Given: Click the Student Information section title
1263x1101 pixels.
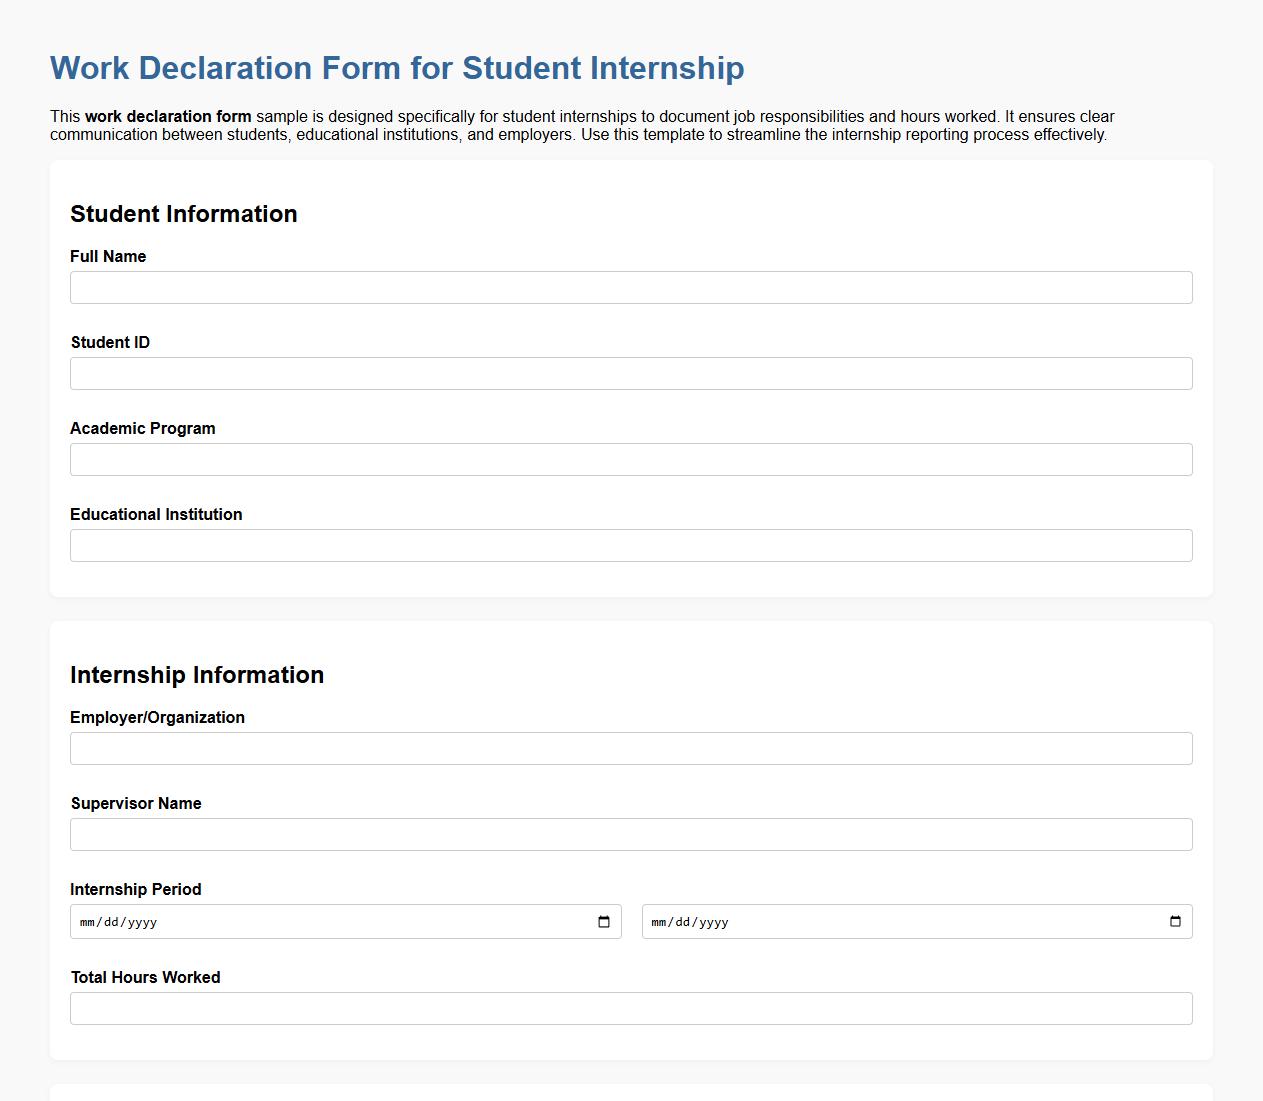Looking at the screenshot, I should tap(183, 214).
